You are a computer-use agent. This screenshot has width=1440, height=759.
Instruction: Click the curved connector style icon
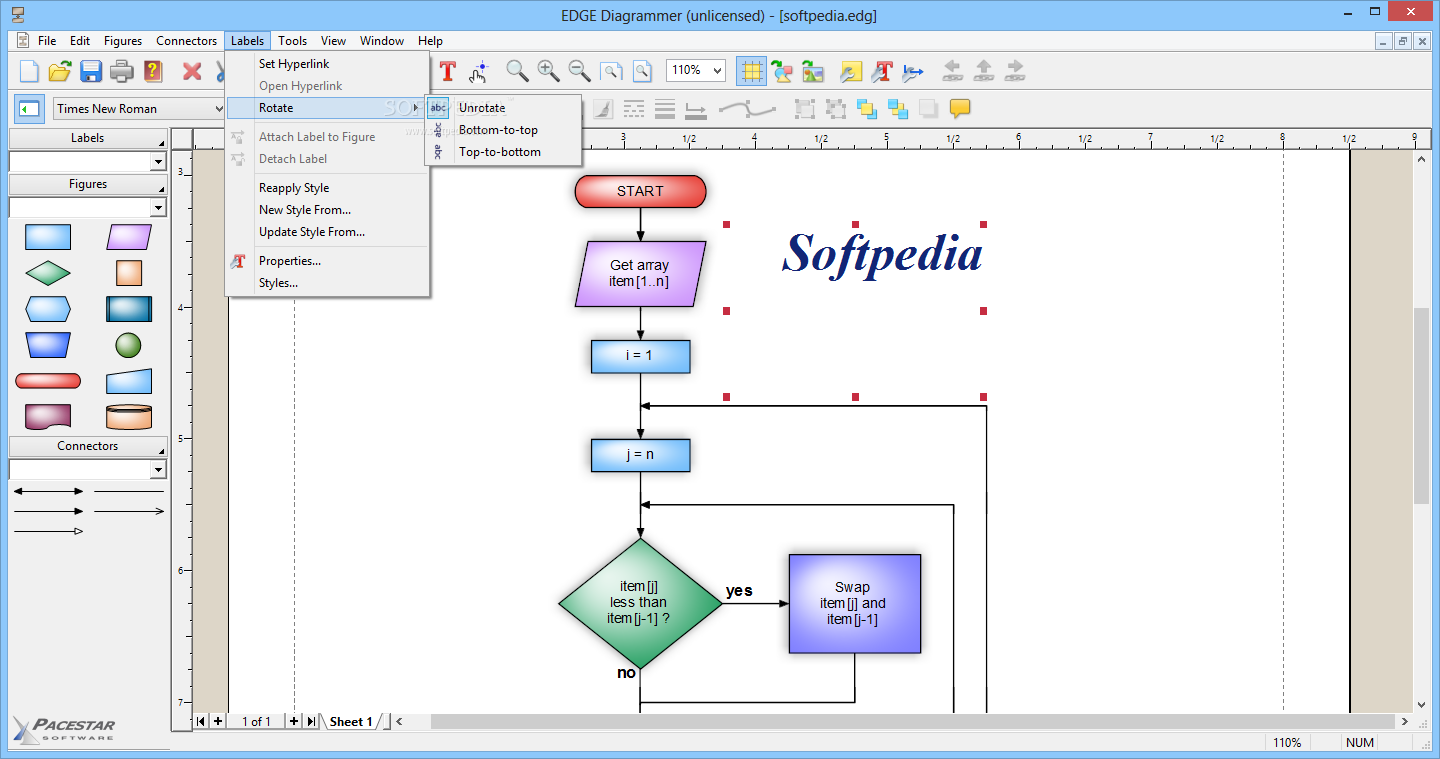click(747, 108)
